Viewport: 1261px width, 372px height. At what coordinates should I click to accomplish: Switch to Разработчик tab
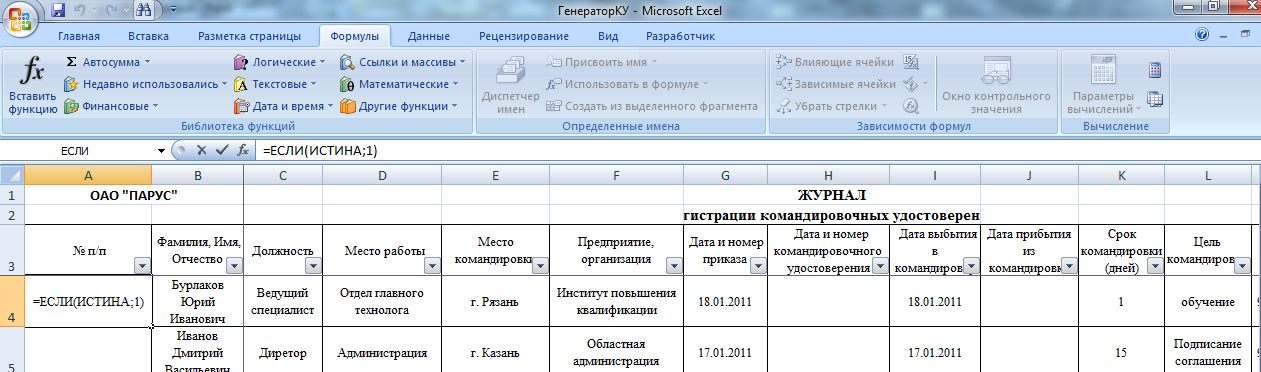tap(680, 36)
